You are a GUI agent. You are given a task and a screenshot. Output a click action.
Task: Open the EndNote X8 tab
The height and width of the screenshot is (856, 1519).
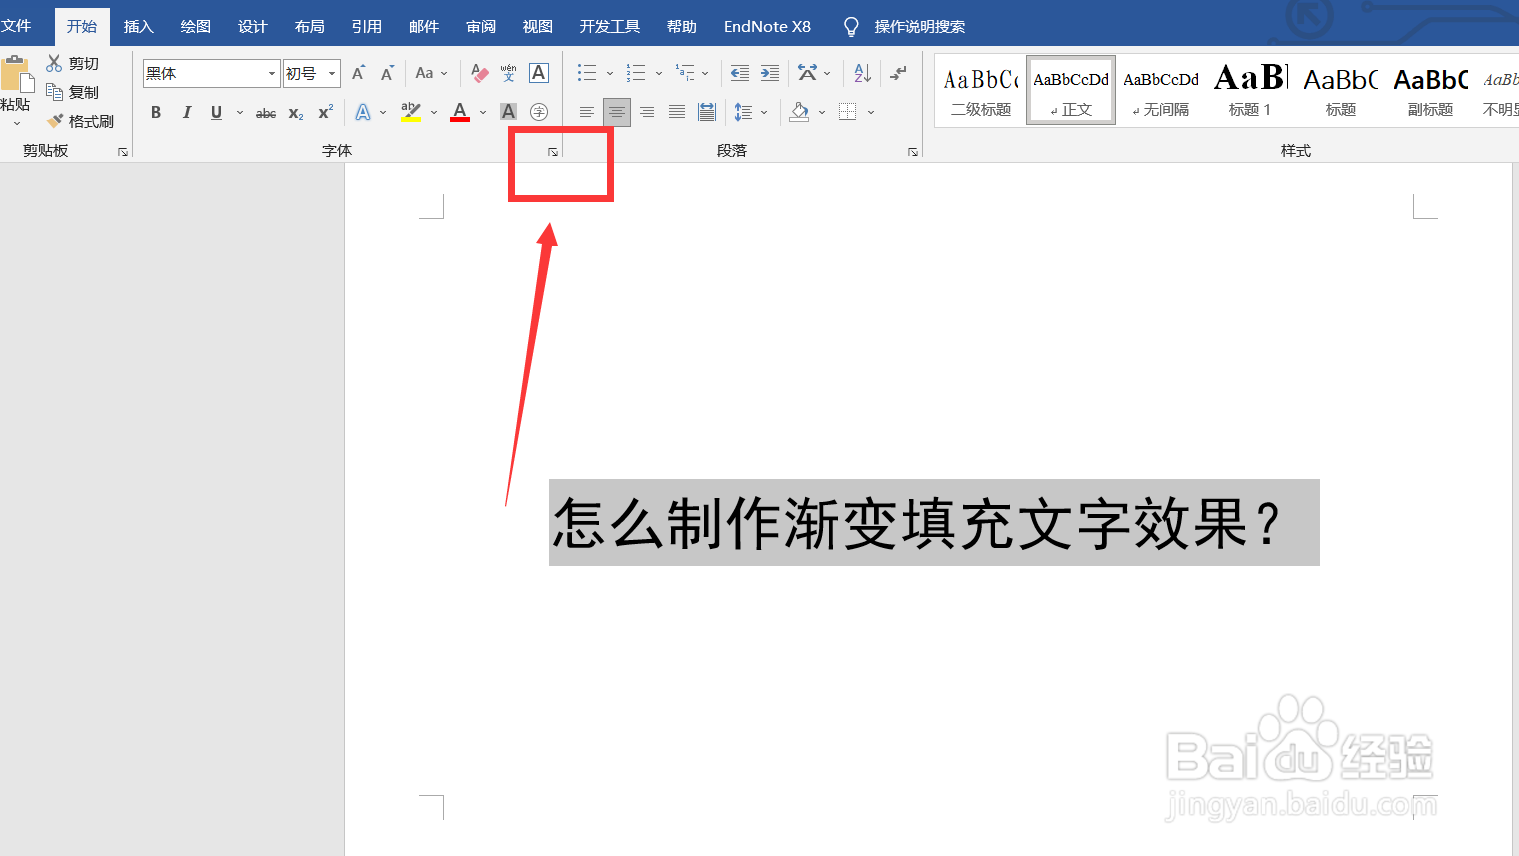767,26
